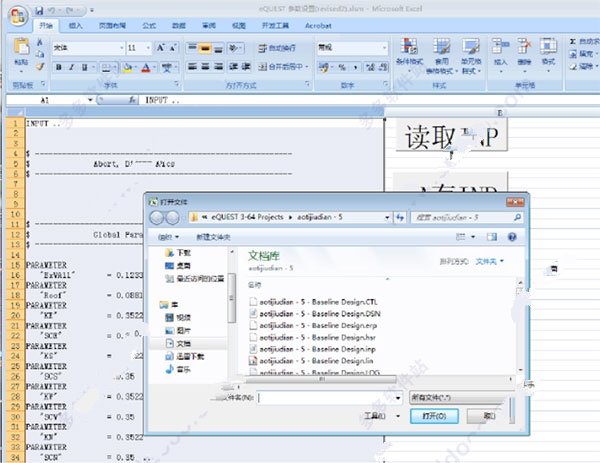This screenshot has width=600, height=463.
Task: Open the Name Box dropdown arrow
Action: coord(90,100)
